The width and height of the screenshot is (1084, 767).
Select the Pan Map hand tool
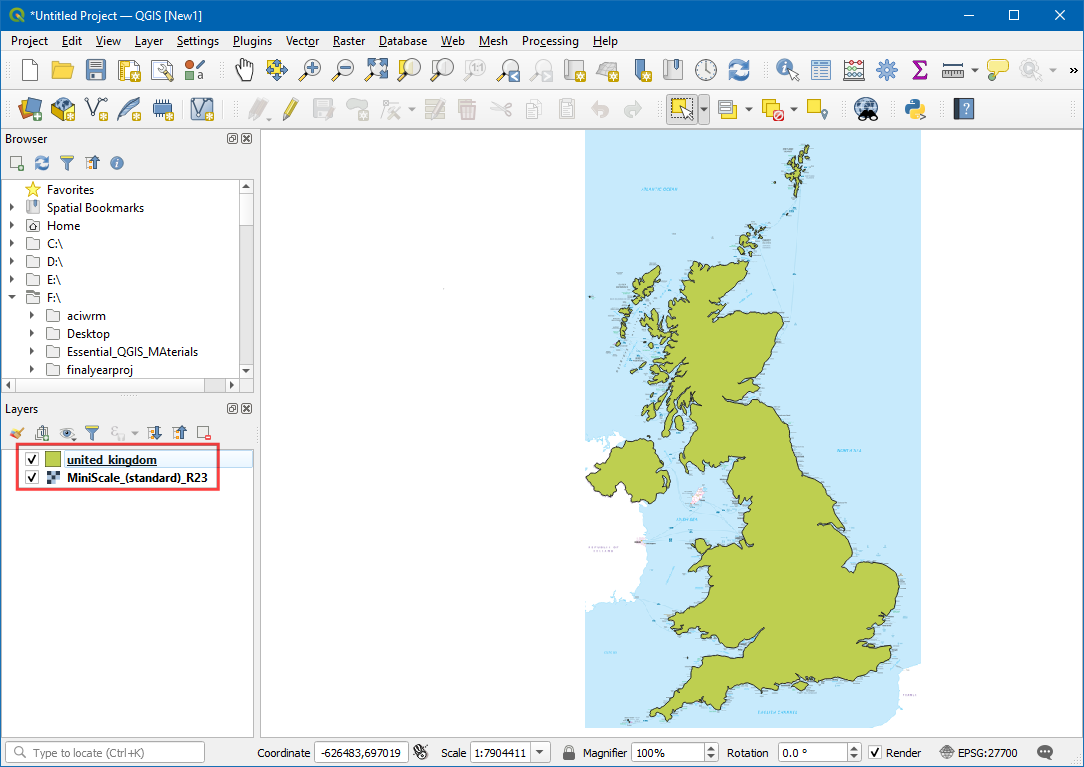tap(244, 70)
